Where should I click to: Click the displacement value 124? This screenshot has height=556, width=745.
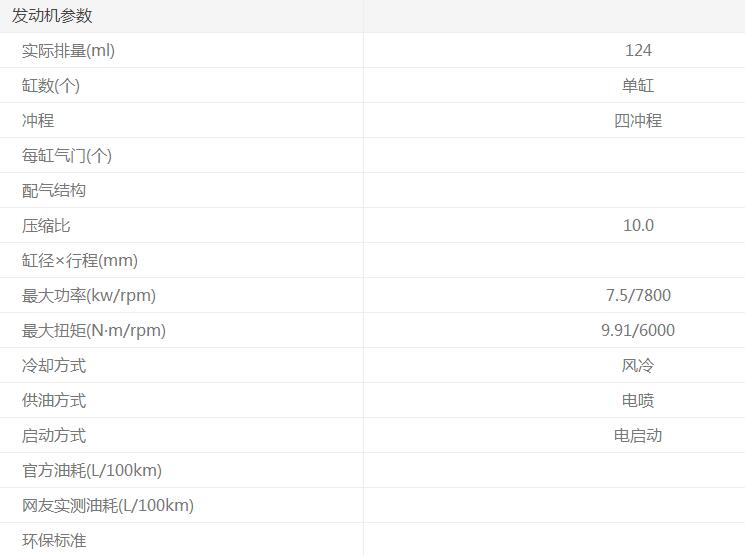point(638,51)
